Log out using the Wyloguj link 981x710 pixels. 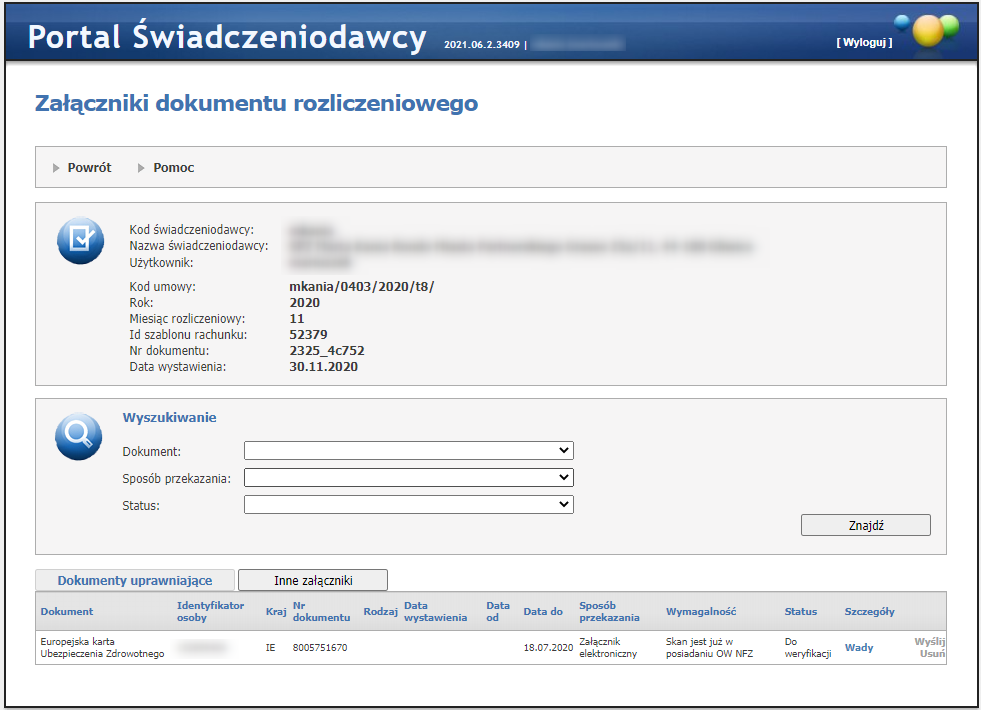(864, 43)
